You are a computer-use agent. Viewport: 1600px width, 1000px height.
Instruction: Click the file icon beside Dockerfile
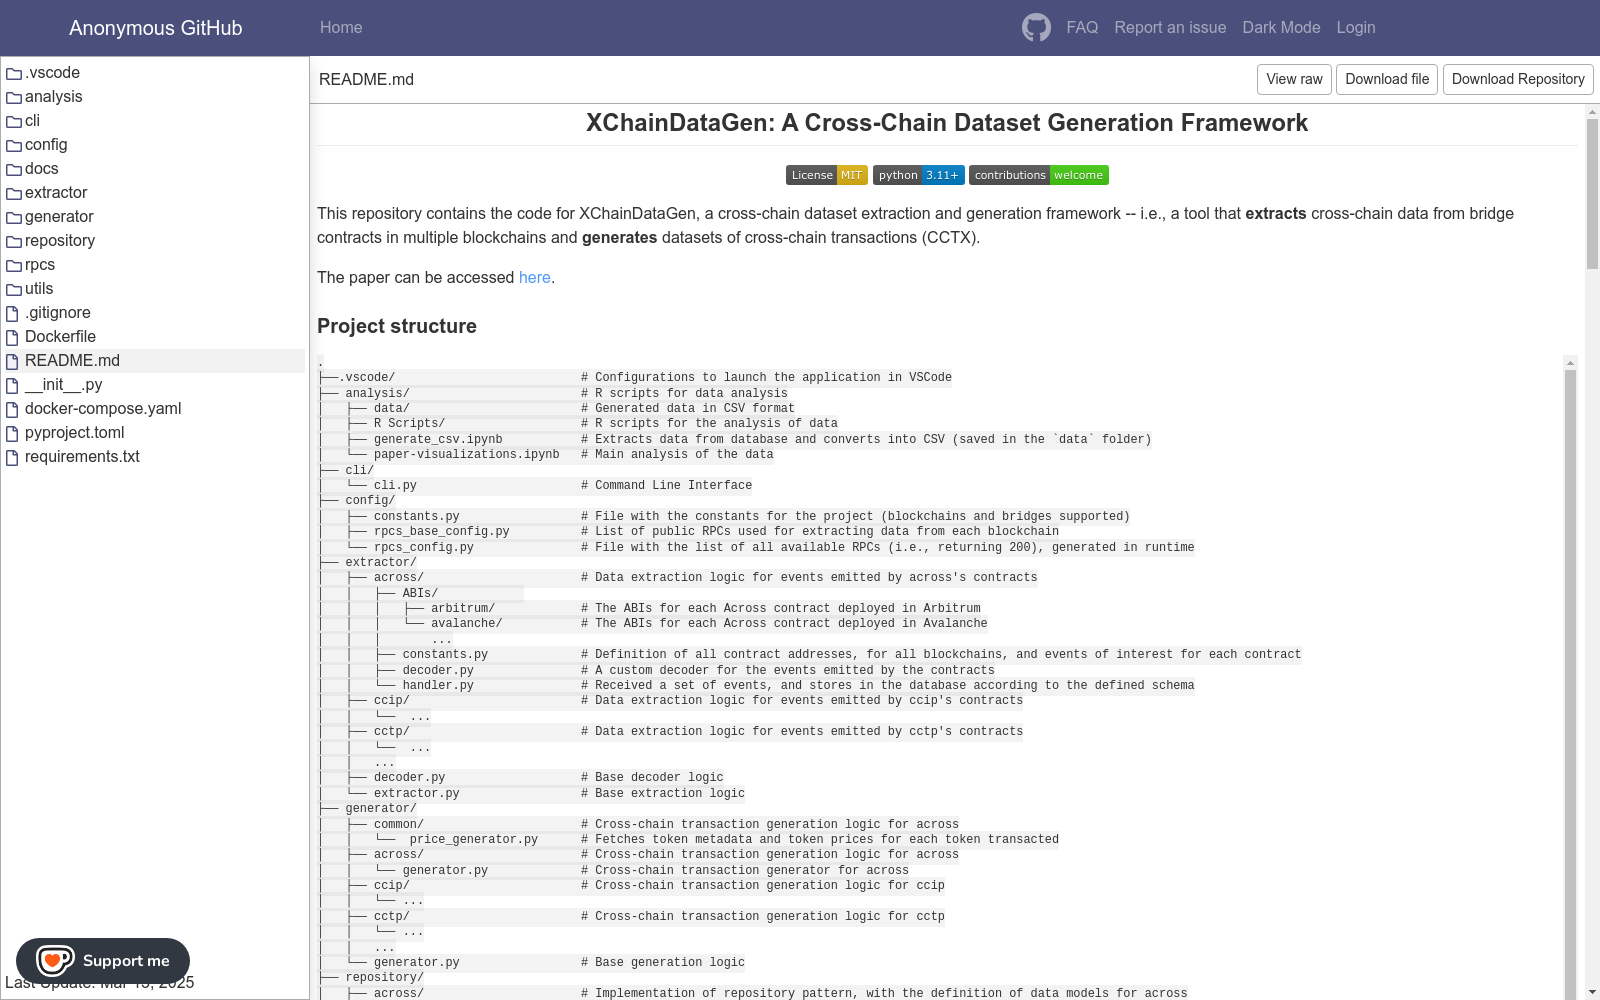[13, 337]
